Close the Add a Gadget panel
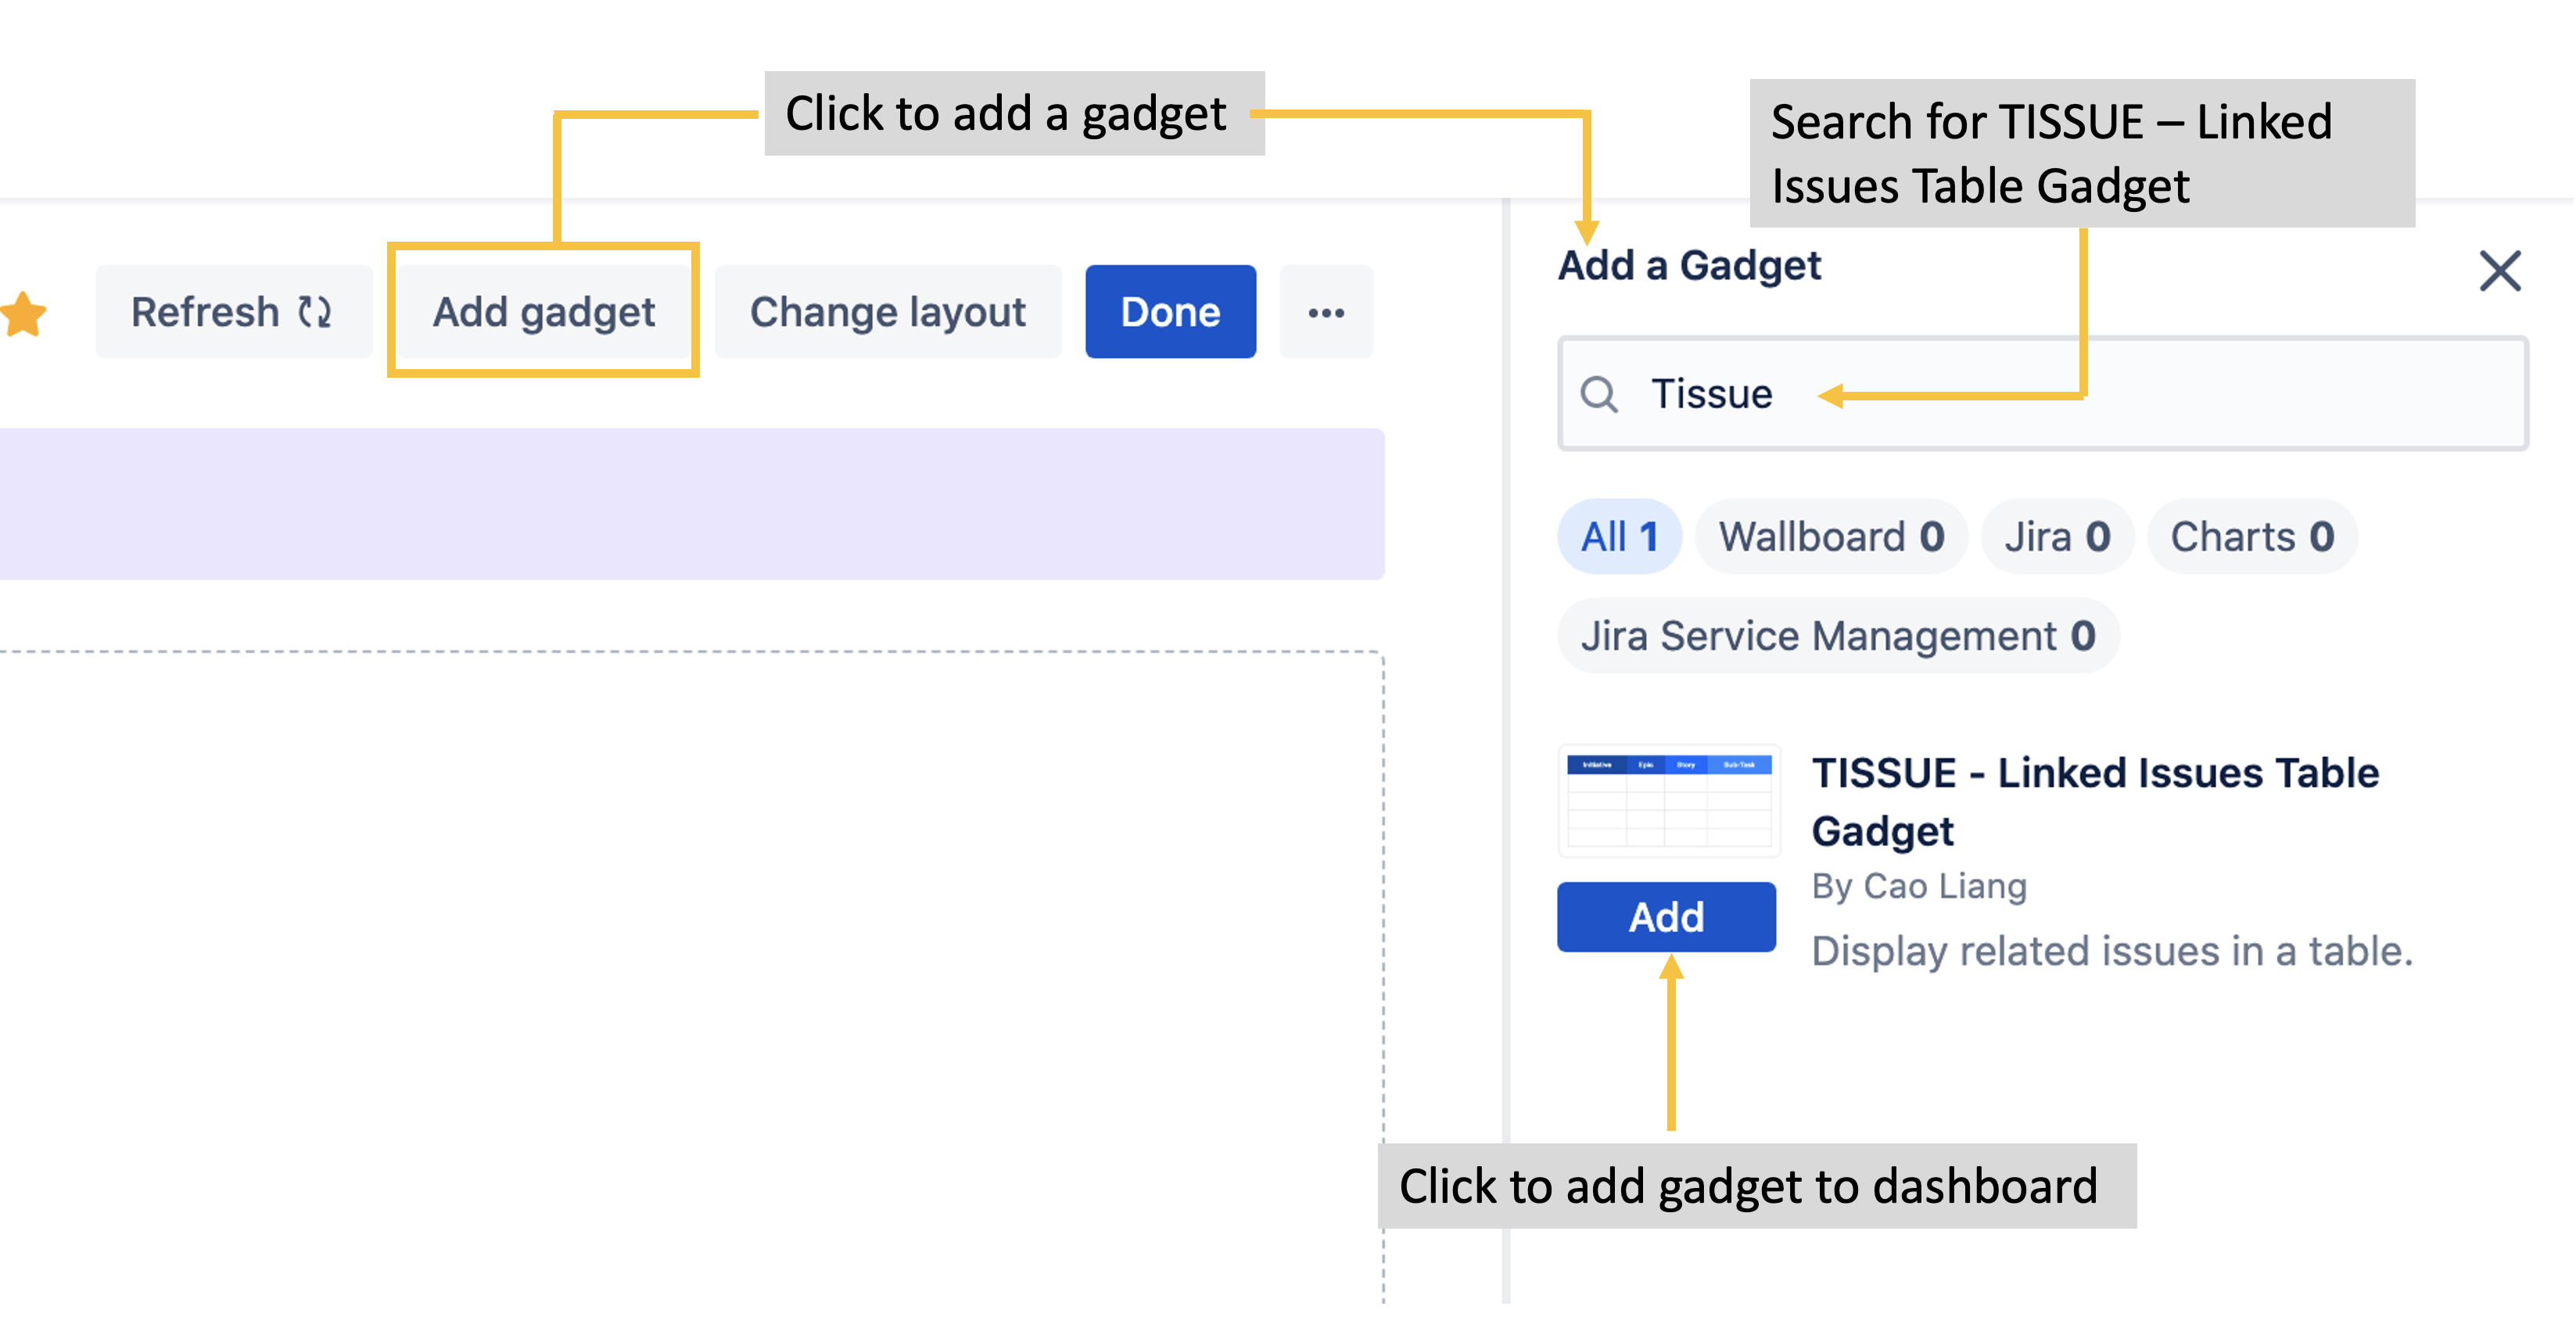Image resolution: width=2576 pixels, height=1317 pixels. click(x=2500, y=271)
